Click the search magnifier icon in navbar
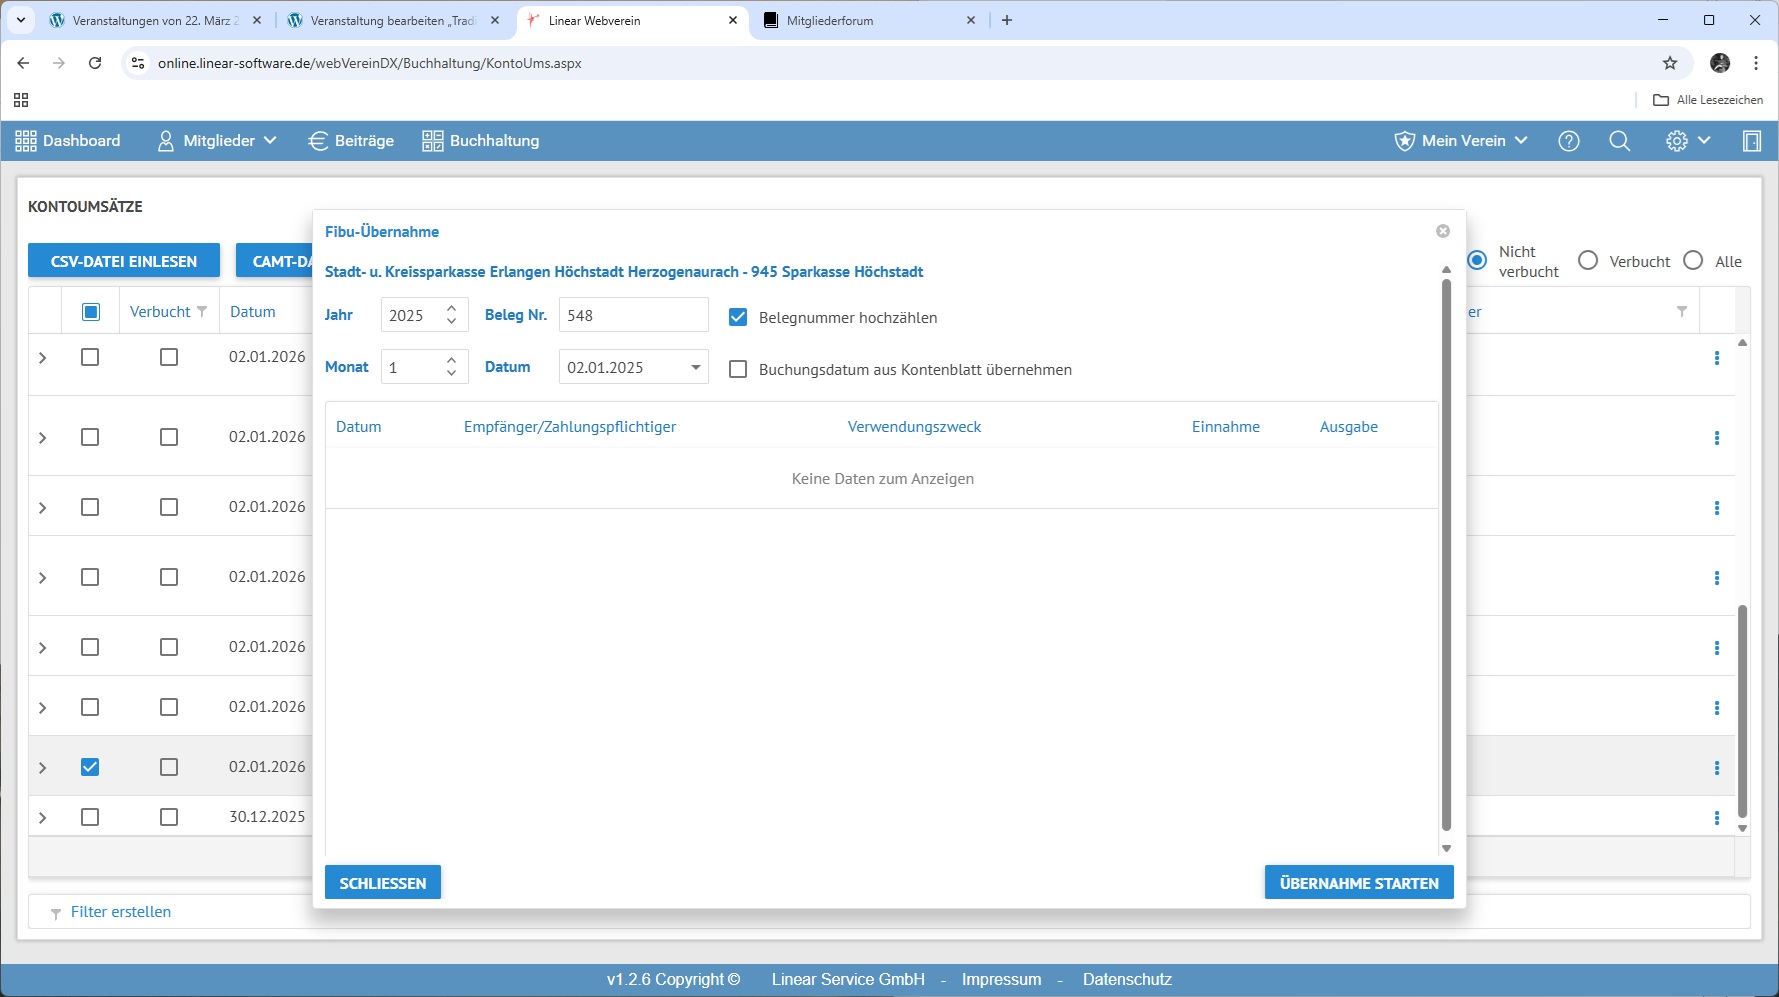The height and width of the screenshot is (997, 1779). point(1619,141)
